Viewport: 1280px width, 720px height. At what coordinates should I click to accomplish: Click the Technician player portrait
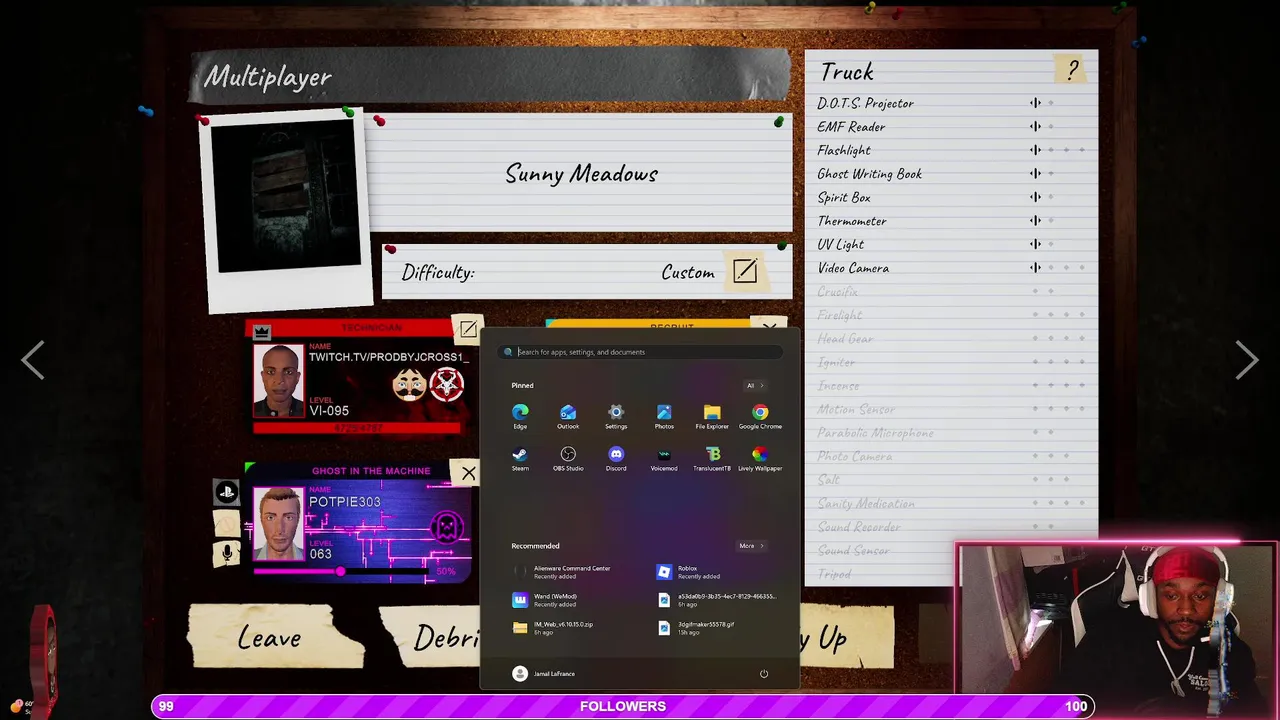(278, 380)
